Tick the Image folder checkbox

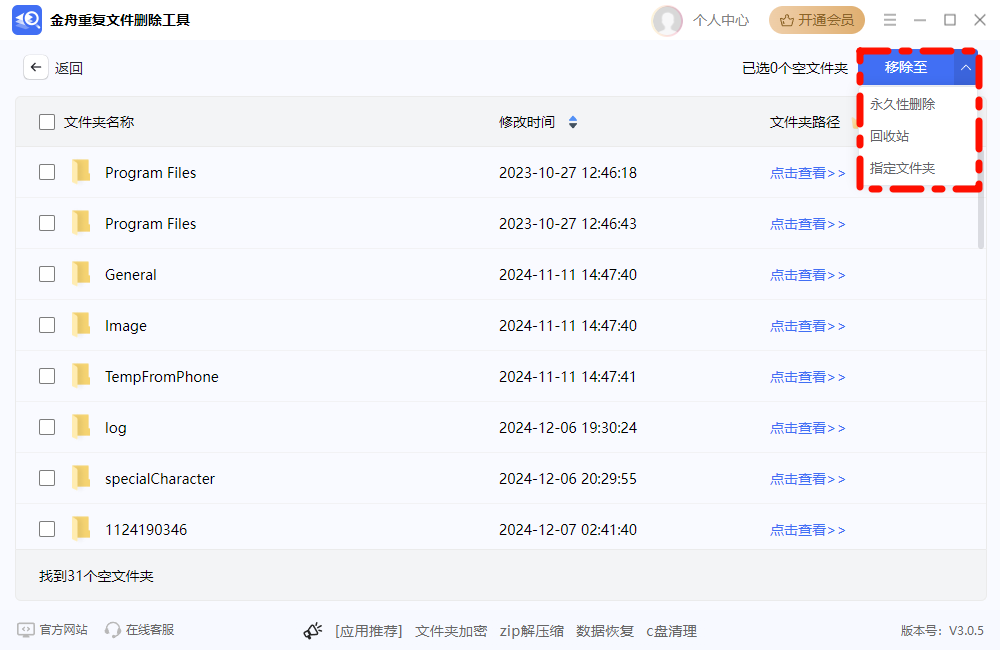pyautogui.click(x=47, y=325)
